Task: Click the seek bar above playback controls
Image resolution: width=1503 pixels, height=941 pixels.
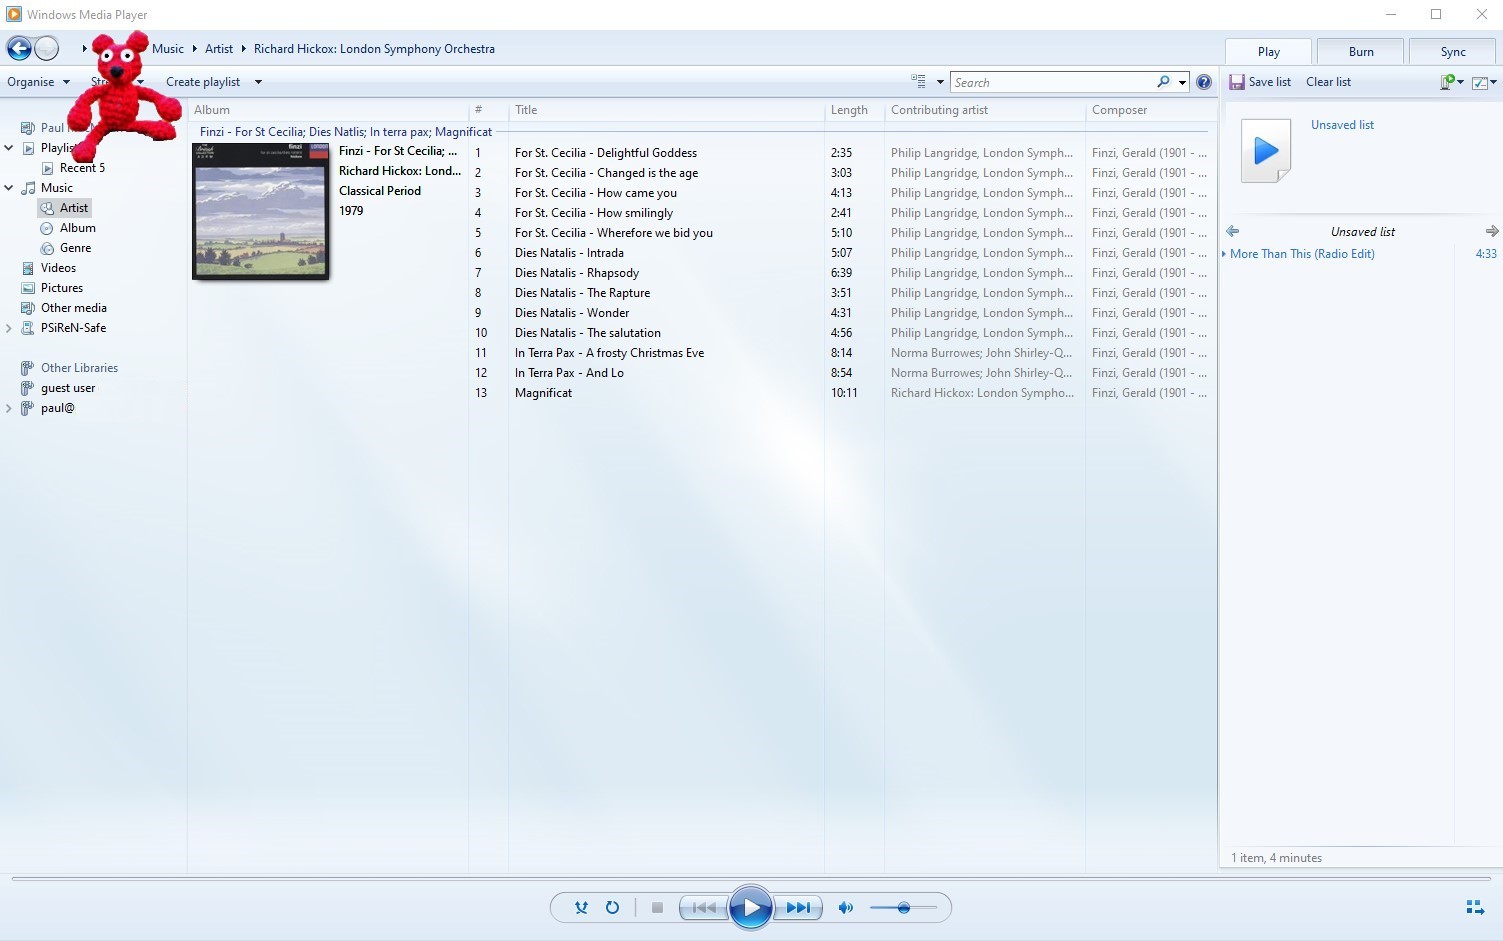Action: pos(751,879)
